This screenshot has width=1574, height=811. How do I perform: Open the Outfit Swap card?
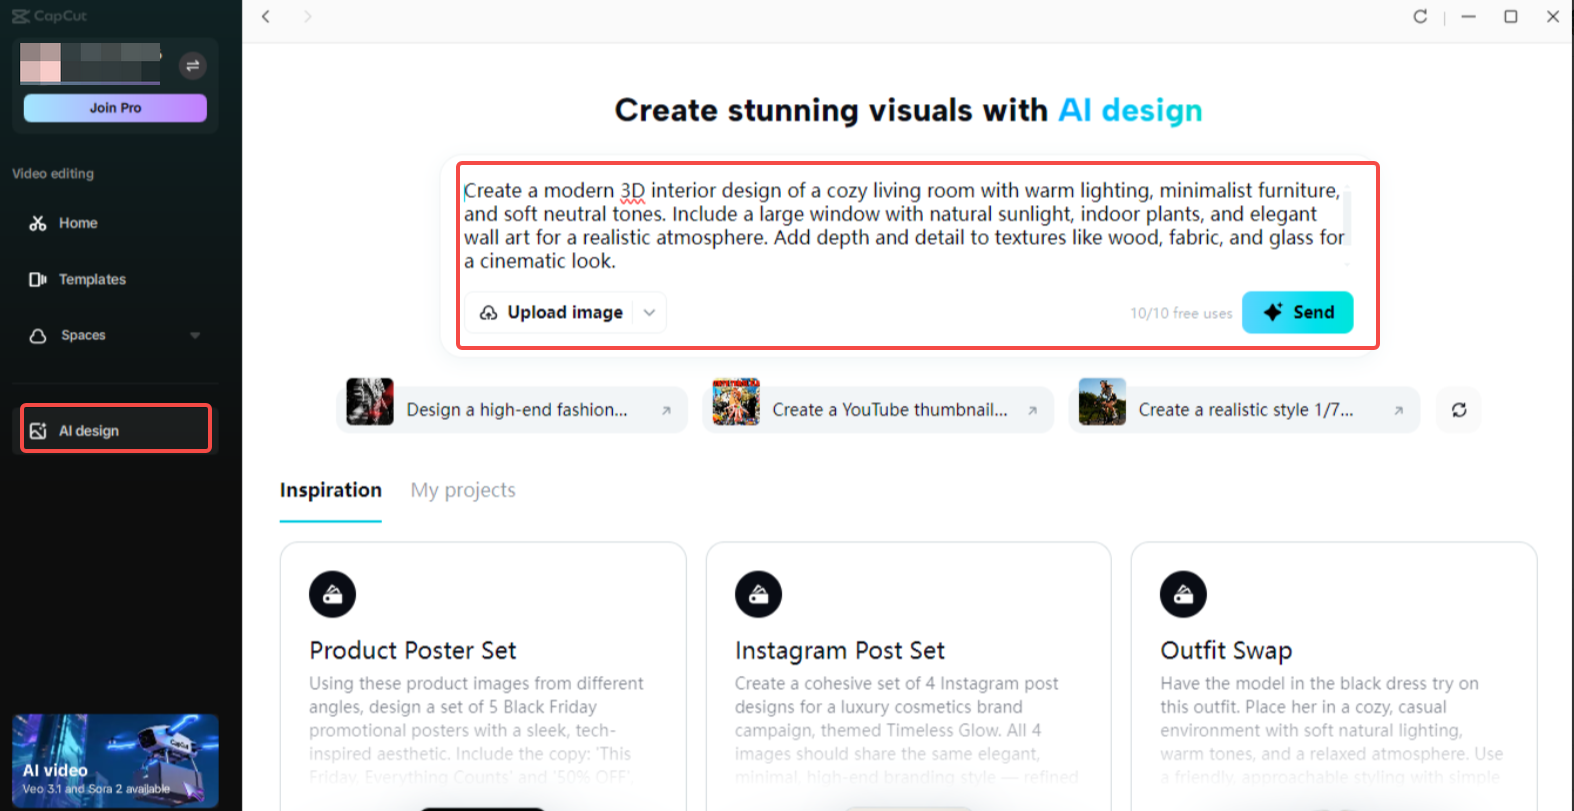pyautogui.click(x=1334, y=676)
